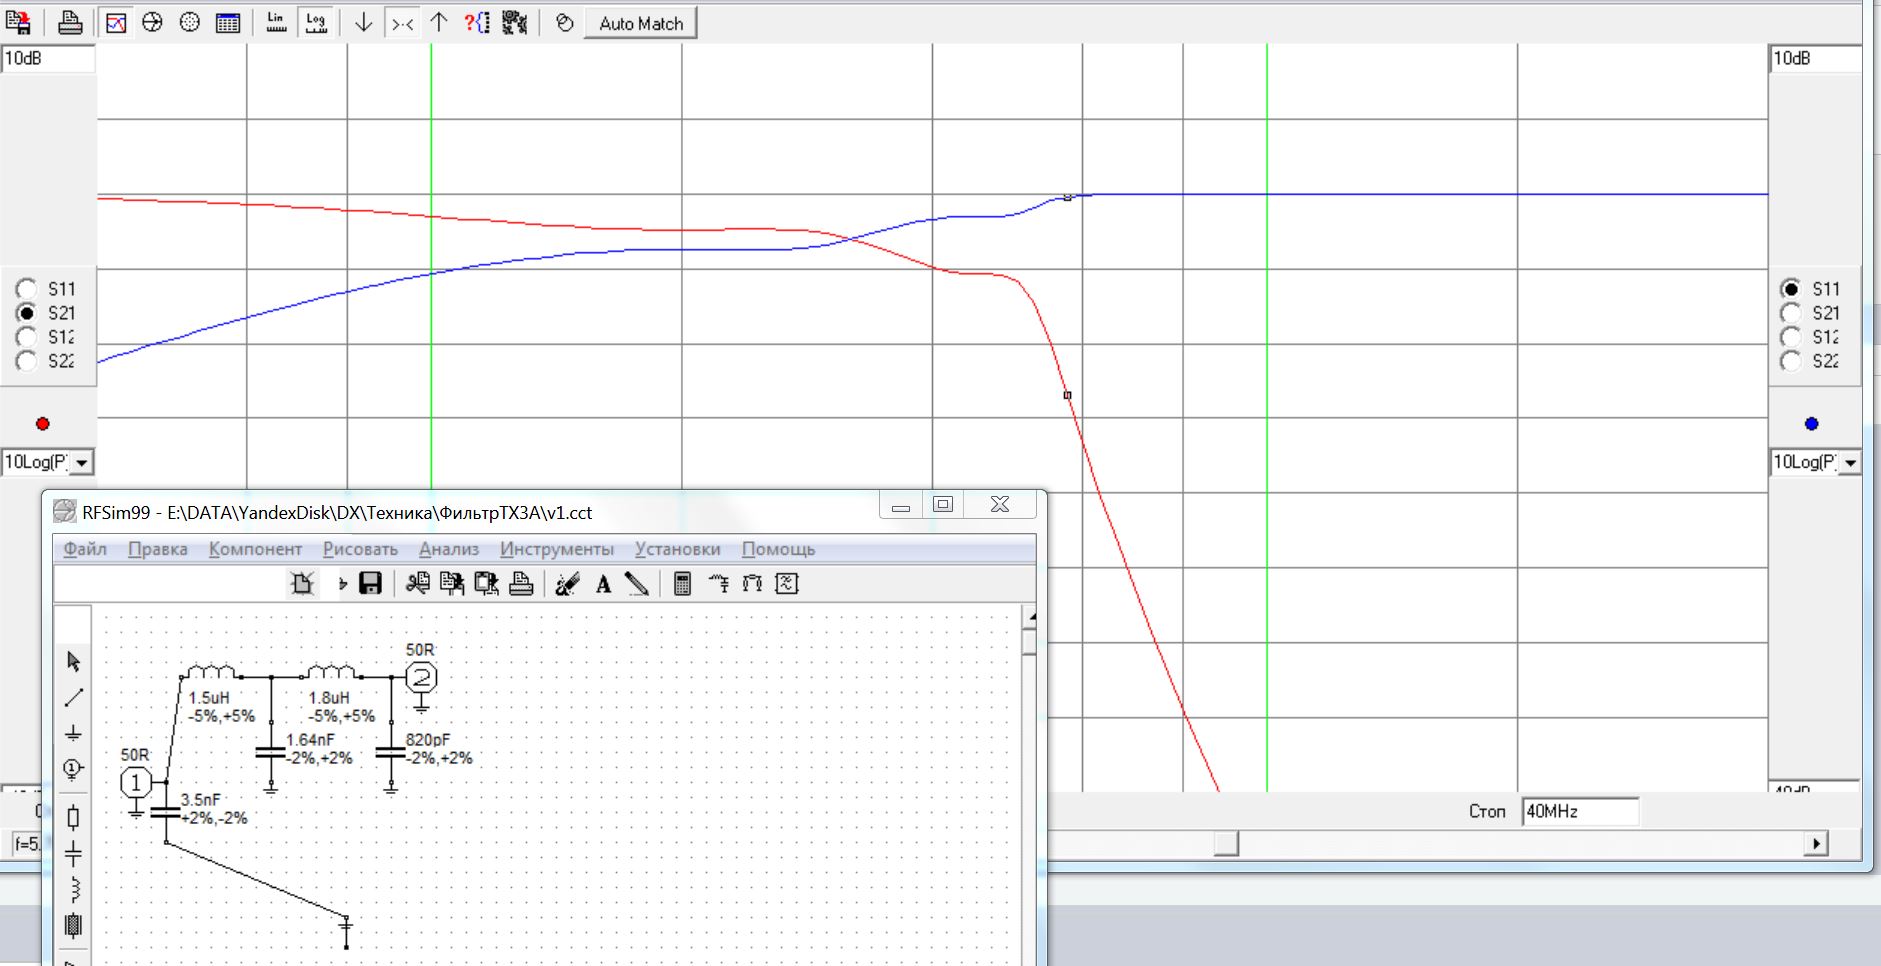Viewport: 1881px width, 966px height.
Task: Click the blue trace color dot
Action: (x=1811, y=424)
